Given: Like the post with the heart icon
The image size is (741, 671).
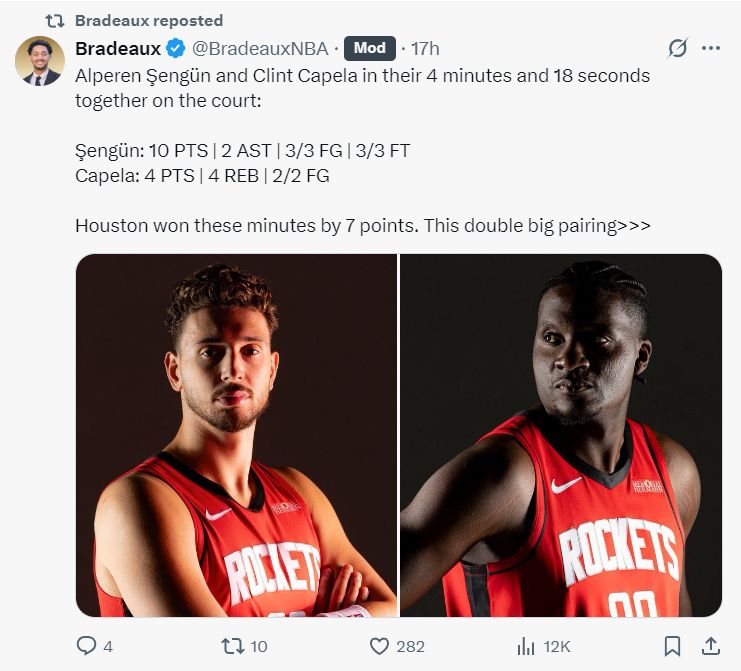Looking at the screenshot, I should [x=379, y=646].
